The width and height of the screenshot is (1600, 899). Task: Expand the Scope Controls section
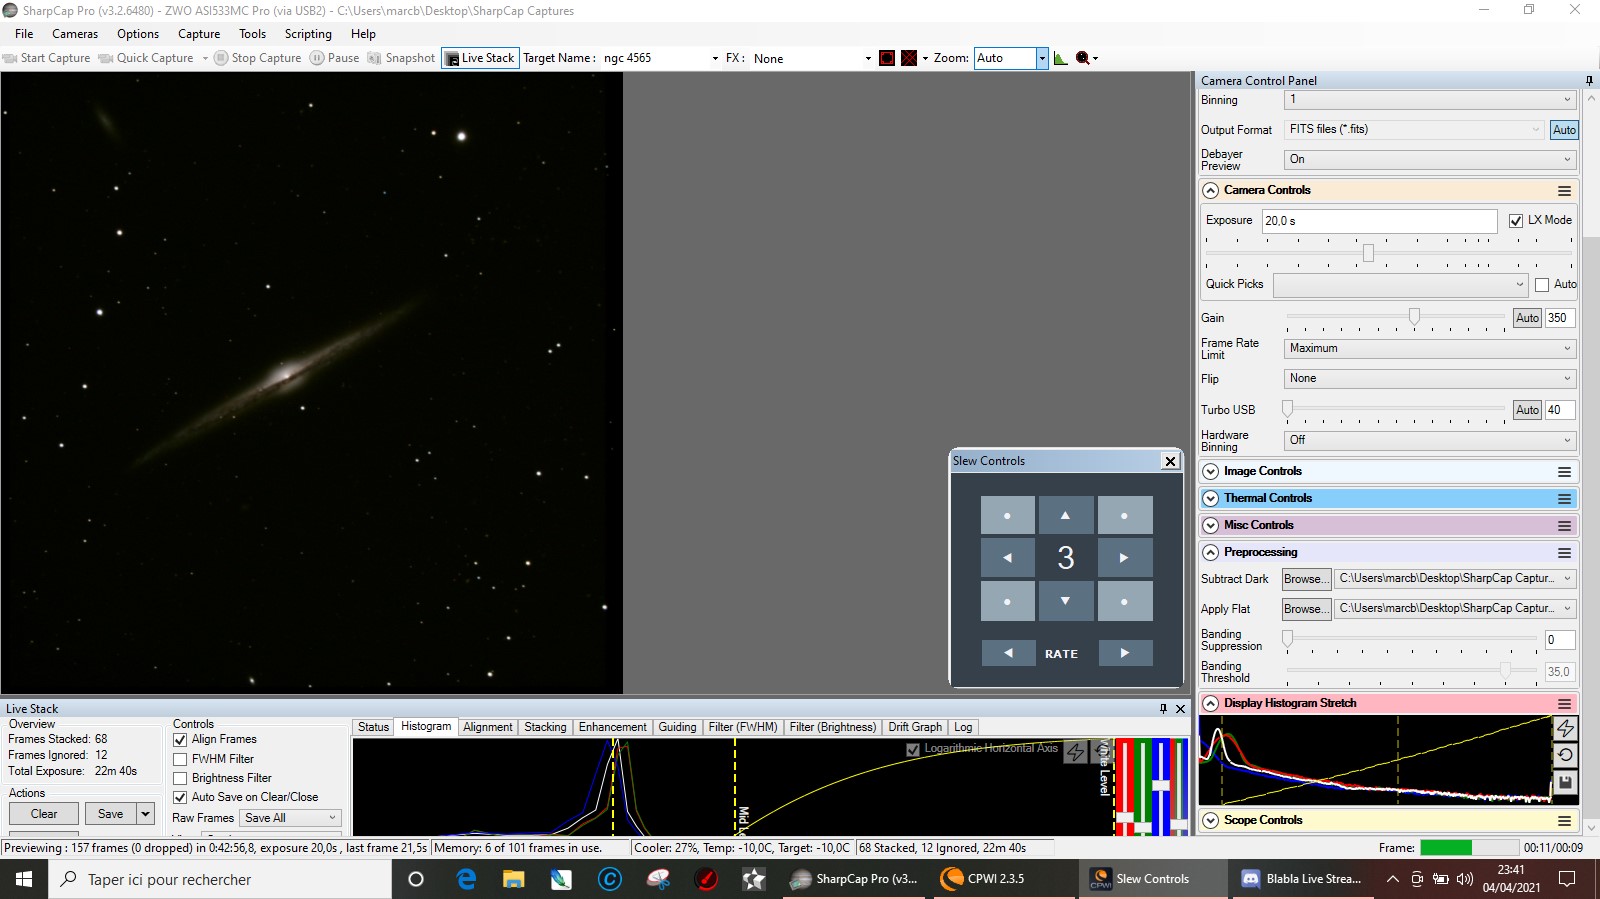(1210, 820)
